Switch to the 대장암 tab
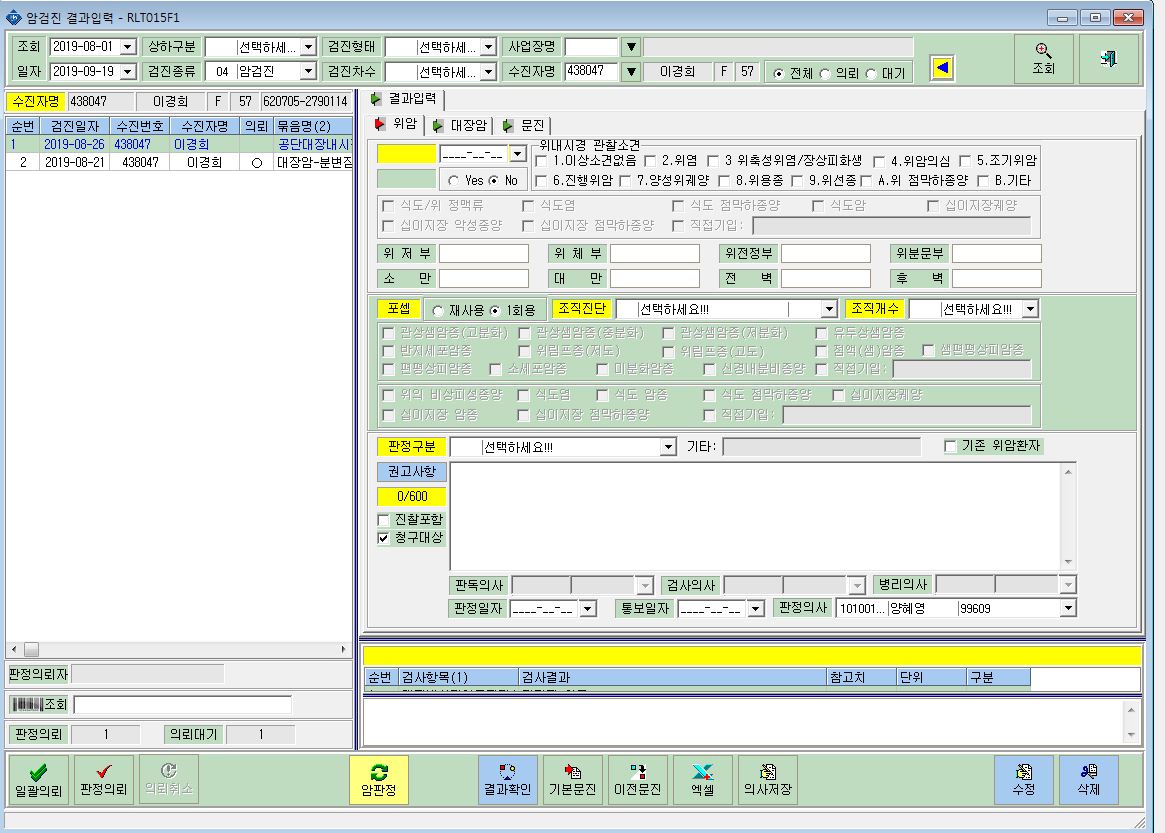This screenshot has width=1165, height=833. point(461,126)
